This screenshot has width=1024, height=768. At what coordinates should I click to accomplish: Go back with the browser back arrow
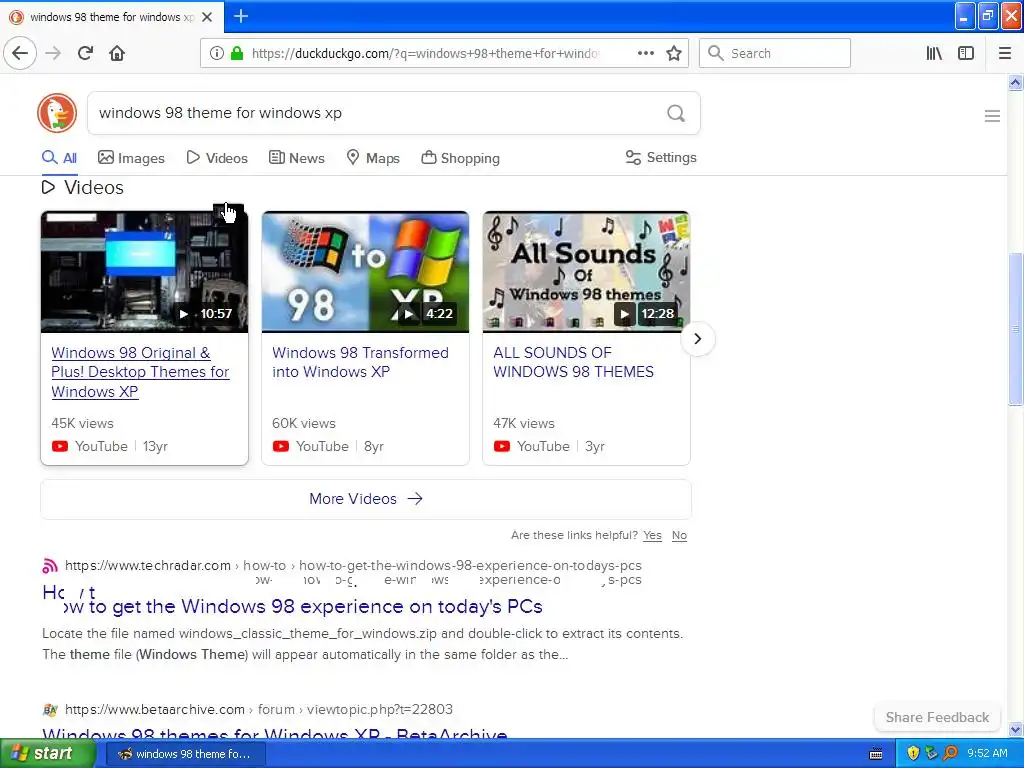[x=20, y=53]
